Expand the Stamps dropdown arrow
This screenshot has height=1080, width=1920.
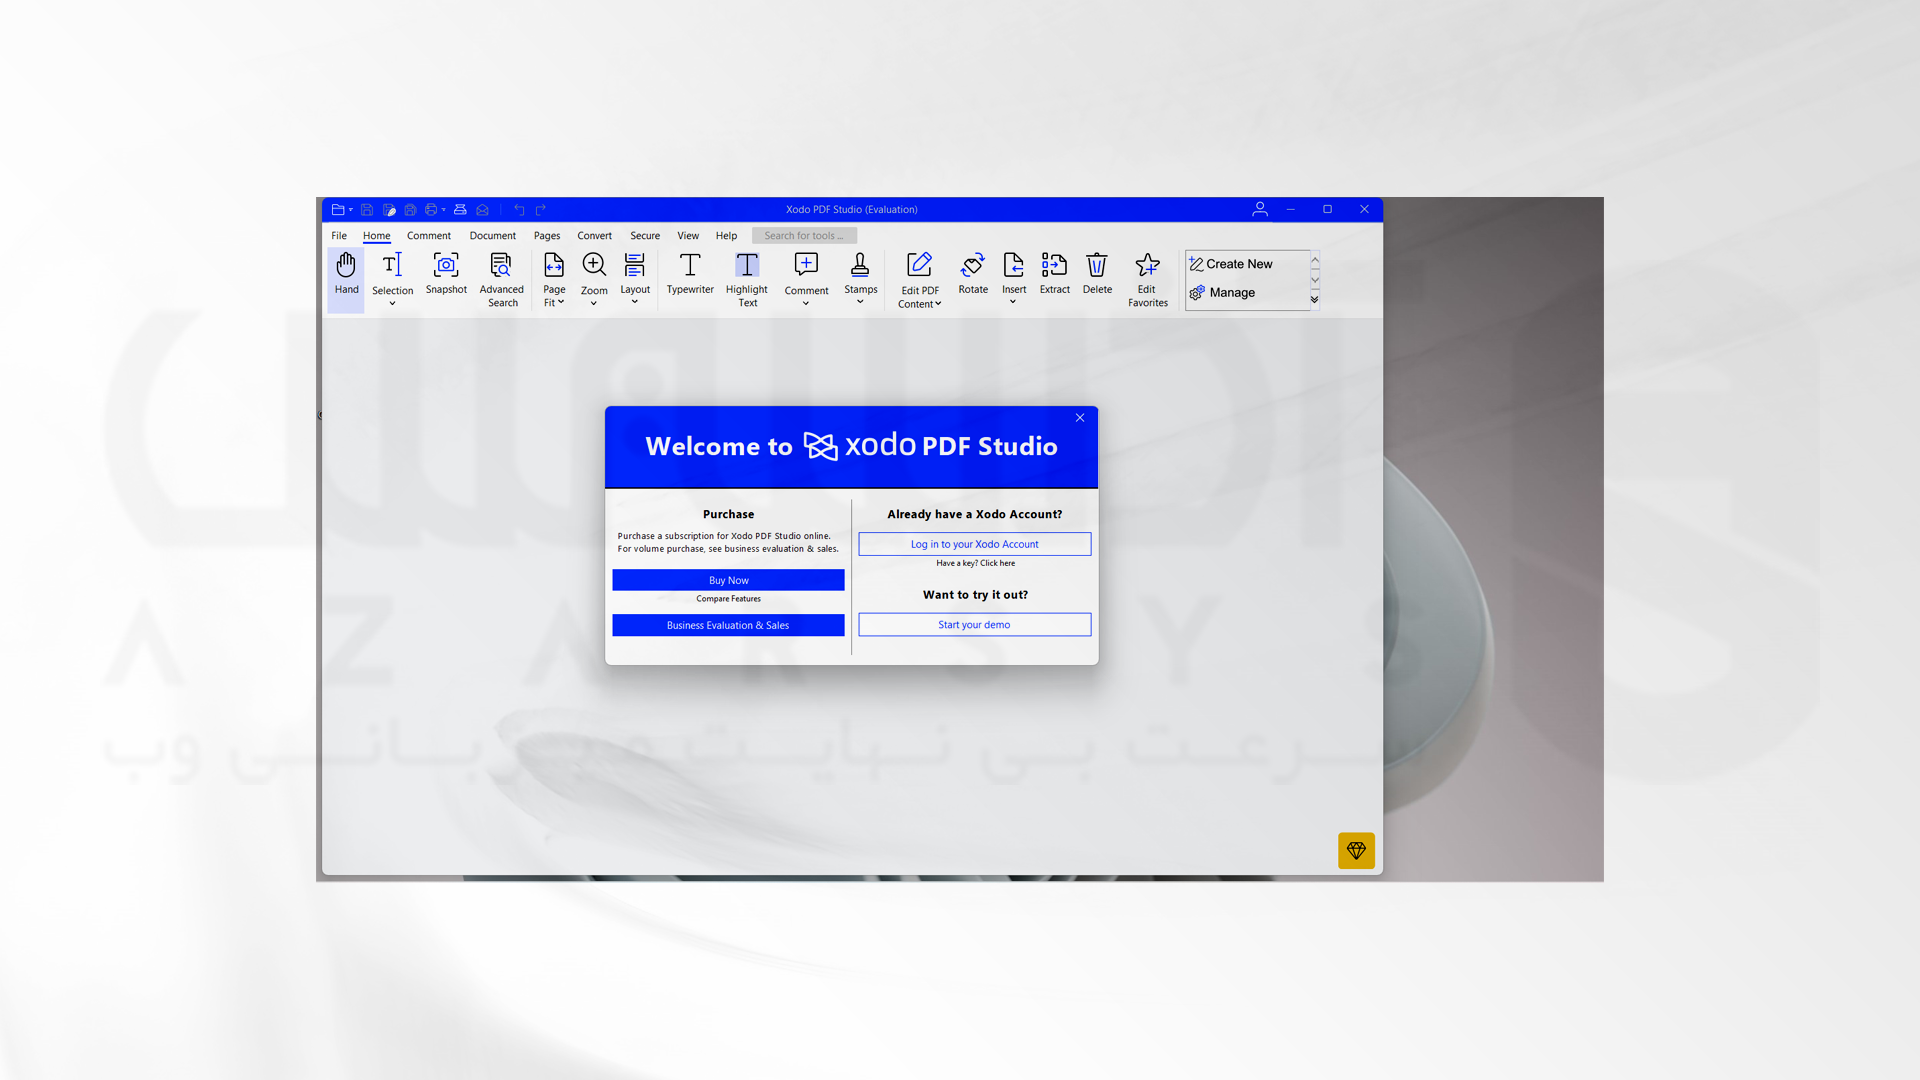tap(860, 302)
